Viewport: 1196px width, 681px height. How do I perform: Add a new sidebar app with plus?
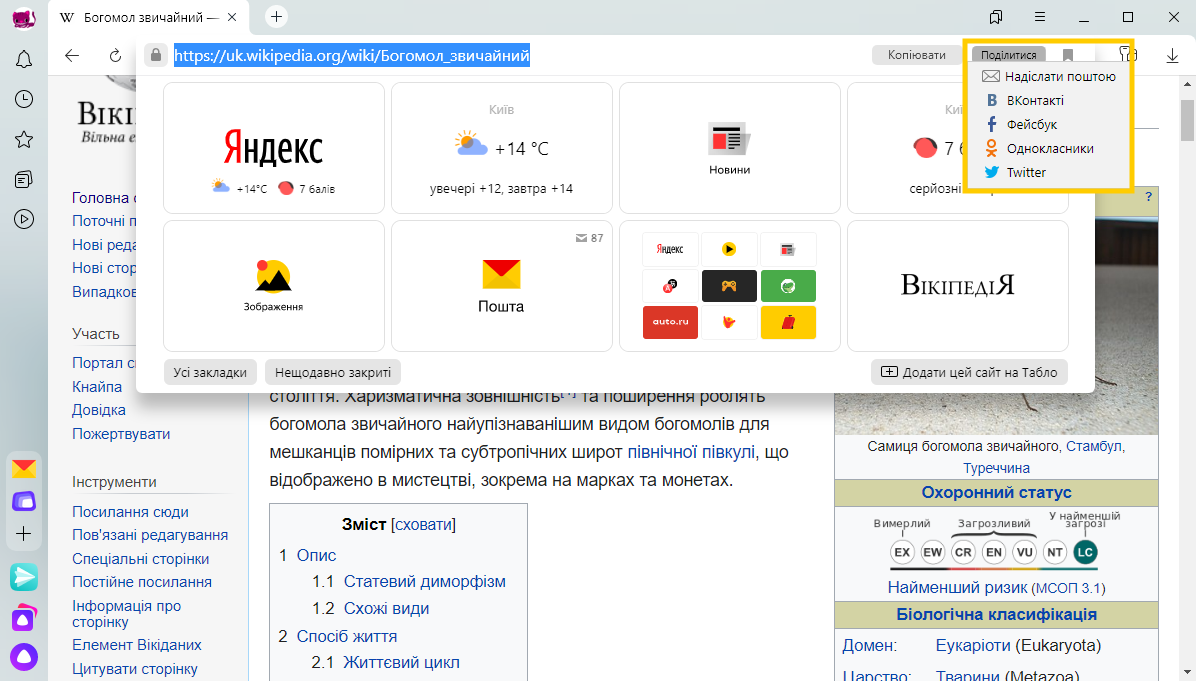pyautogui.click(x=24, y=534)
